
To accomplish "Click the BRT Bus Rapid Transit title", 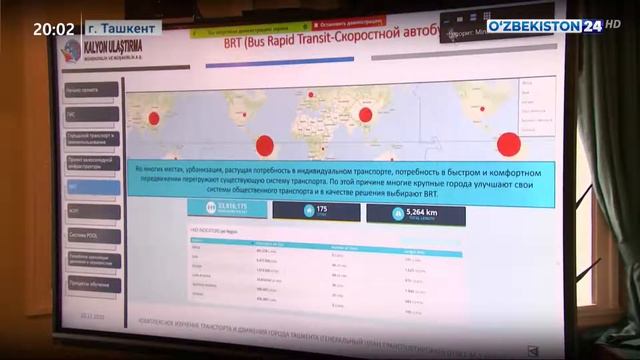I will (x=331, y=37).
